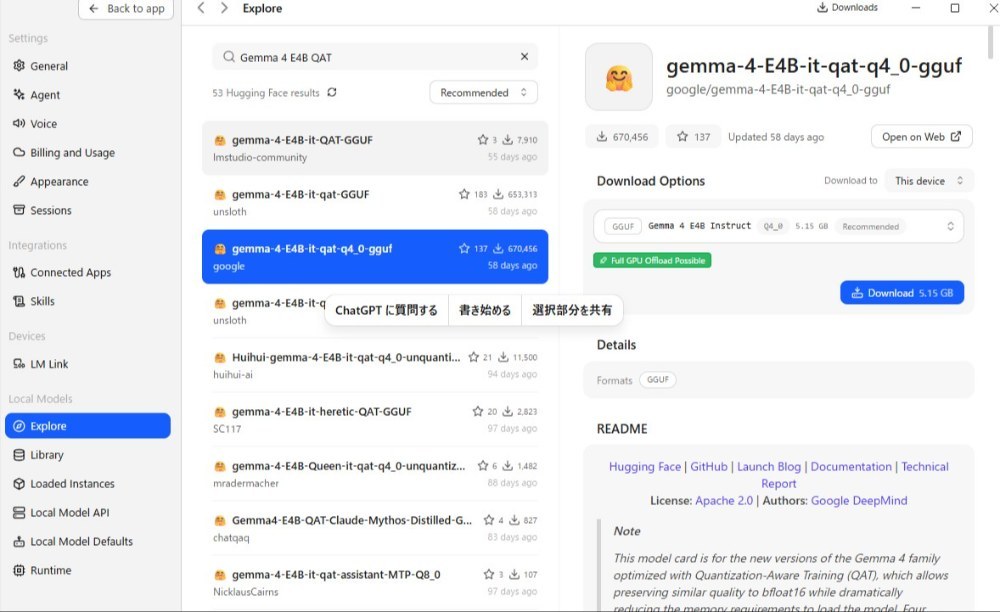The width and height of the screenshot is (1000, 612).
Task: Open Apache 2.0 license link
Action: click(724, 500)
